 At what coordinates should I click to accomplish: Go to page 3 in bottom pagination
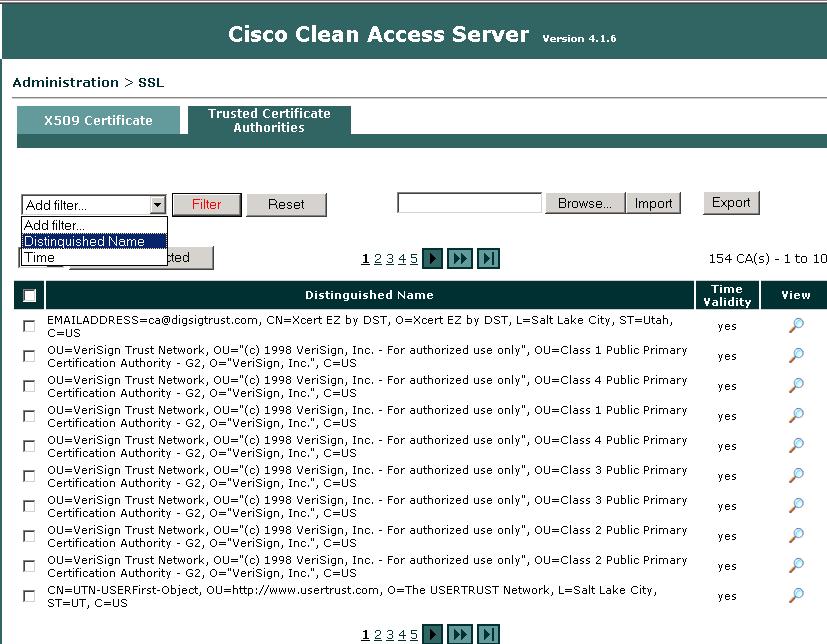pos(390,635)
